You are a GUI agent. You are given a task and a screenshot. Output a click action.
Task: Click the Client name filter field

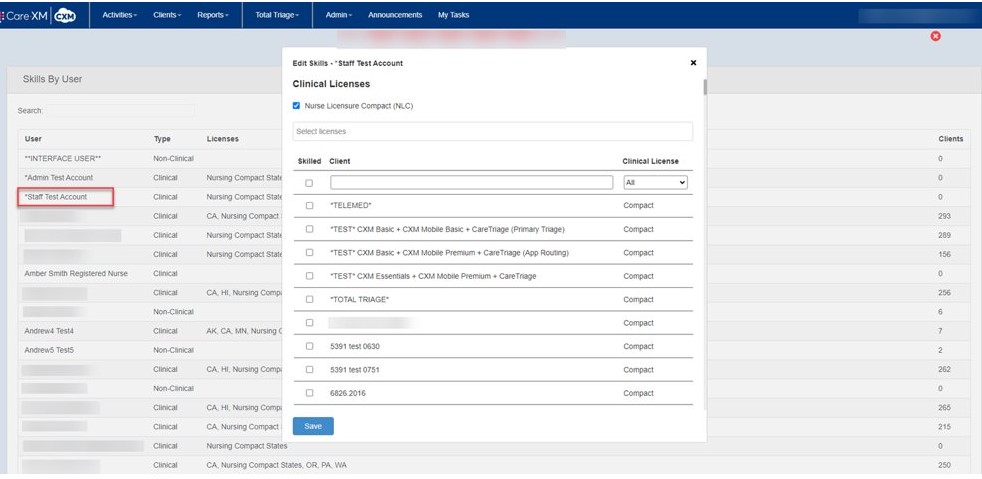(x=471, y=183)
